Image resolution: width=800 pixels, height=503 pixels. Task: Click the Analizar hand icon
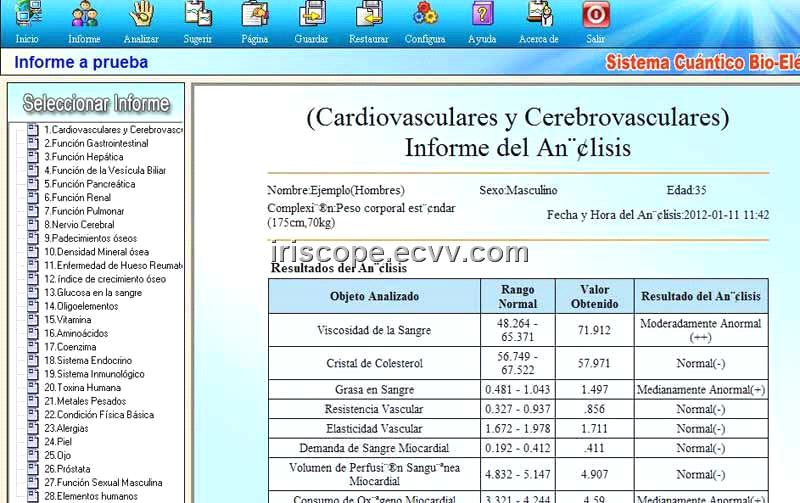pyautogui.click(x=141, y=16)
